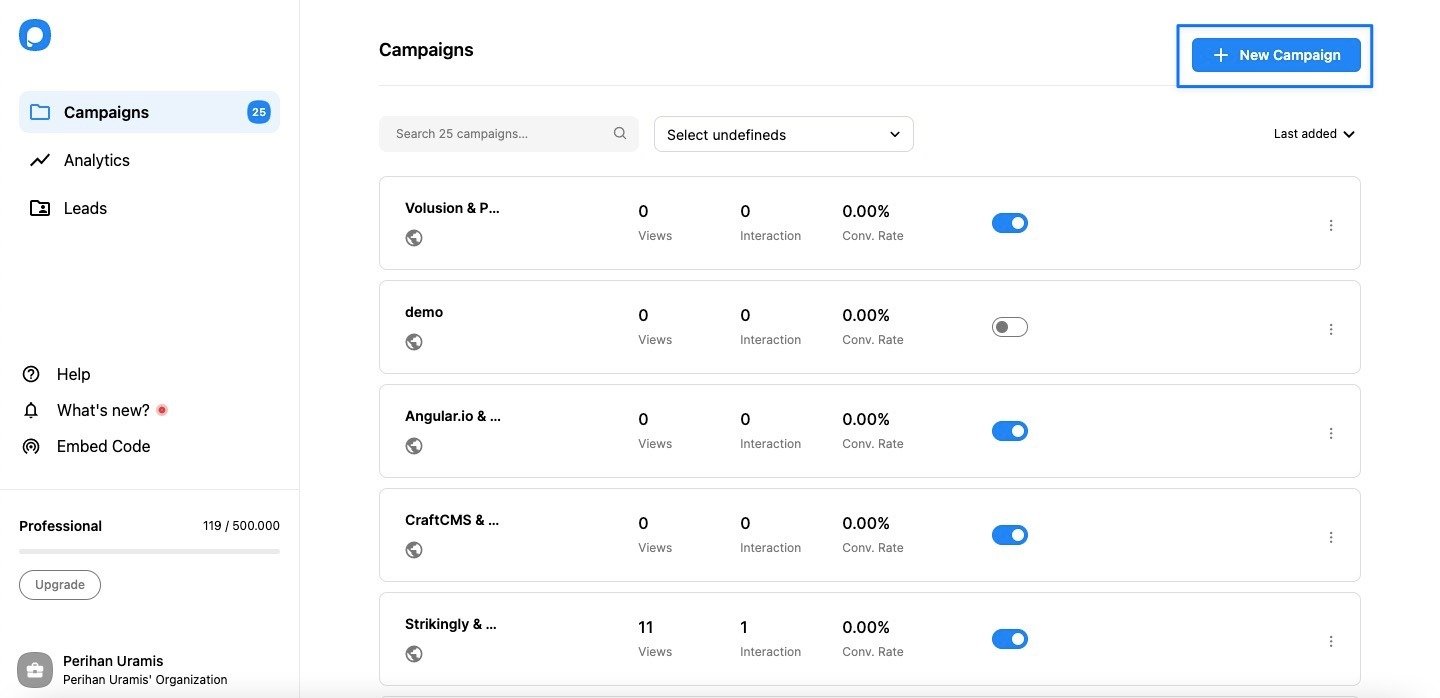
Task: Open three-dot menu for demo campaign
Action: [1331, 329]
